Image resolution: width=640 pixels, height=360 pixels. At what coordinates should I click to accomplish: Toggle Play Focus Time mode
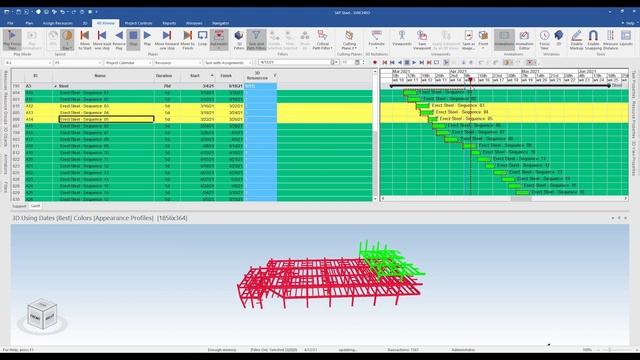point(12,40)
